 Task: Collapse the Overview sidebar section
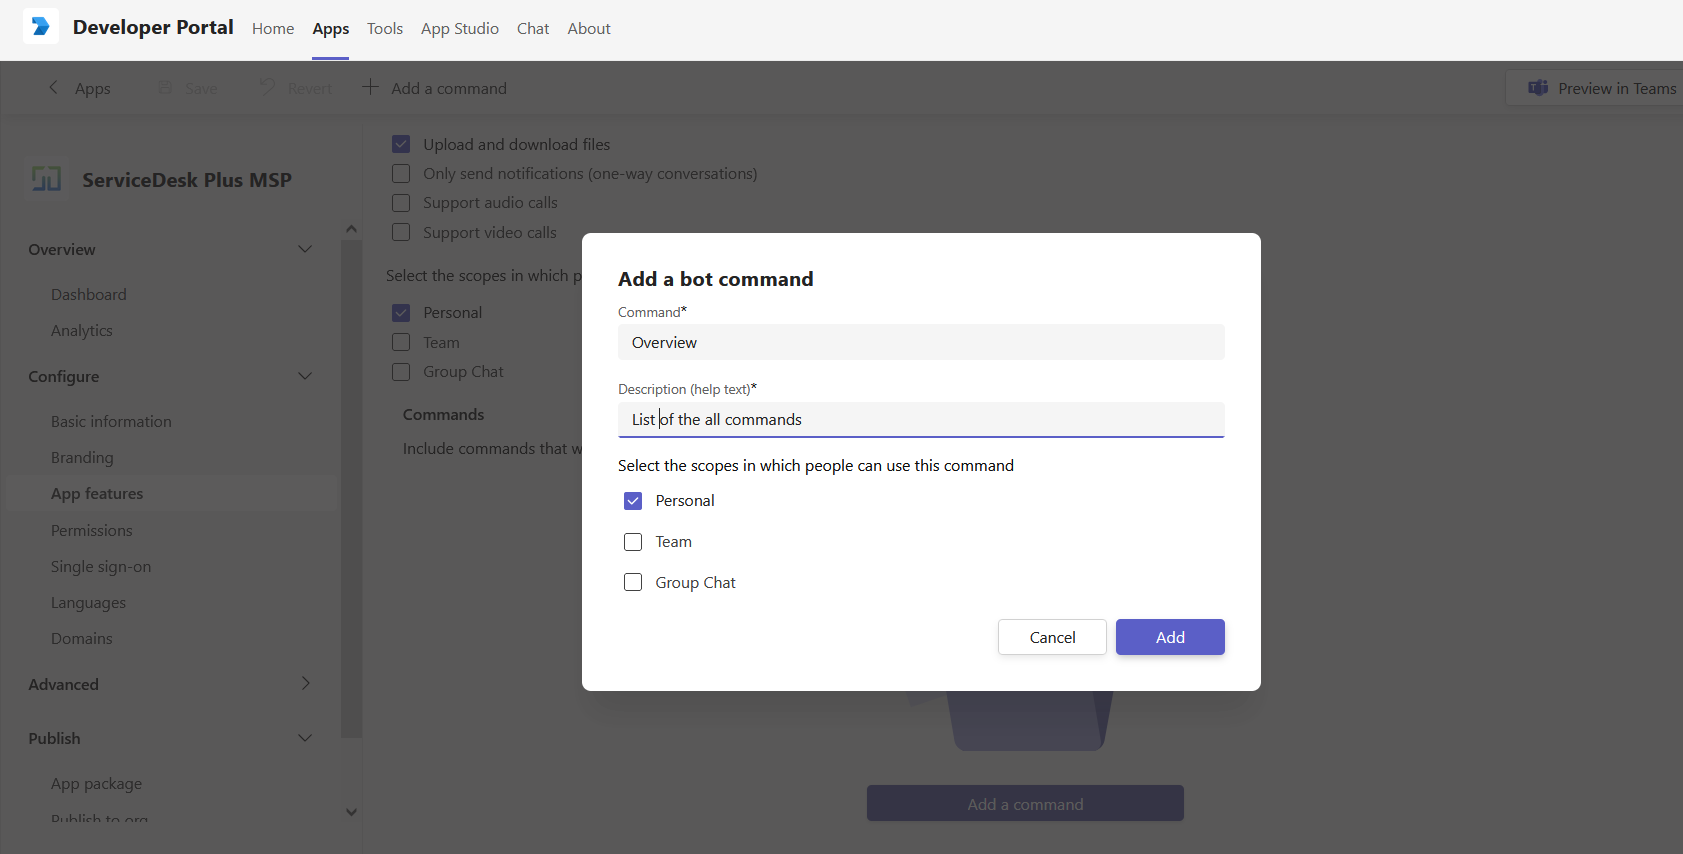(305, 249)
